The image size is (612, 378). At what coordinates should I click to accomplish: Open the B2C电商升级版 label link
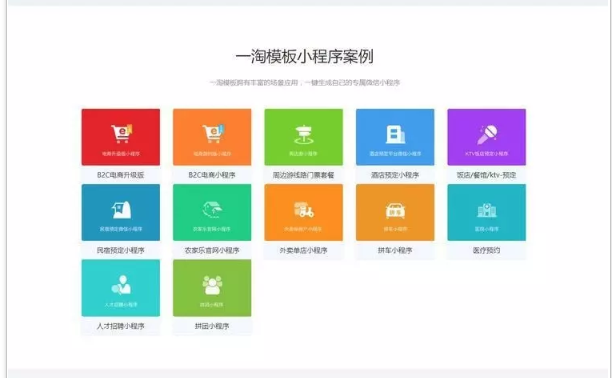pos(121,175)
